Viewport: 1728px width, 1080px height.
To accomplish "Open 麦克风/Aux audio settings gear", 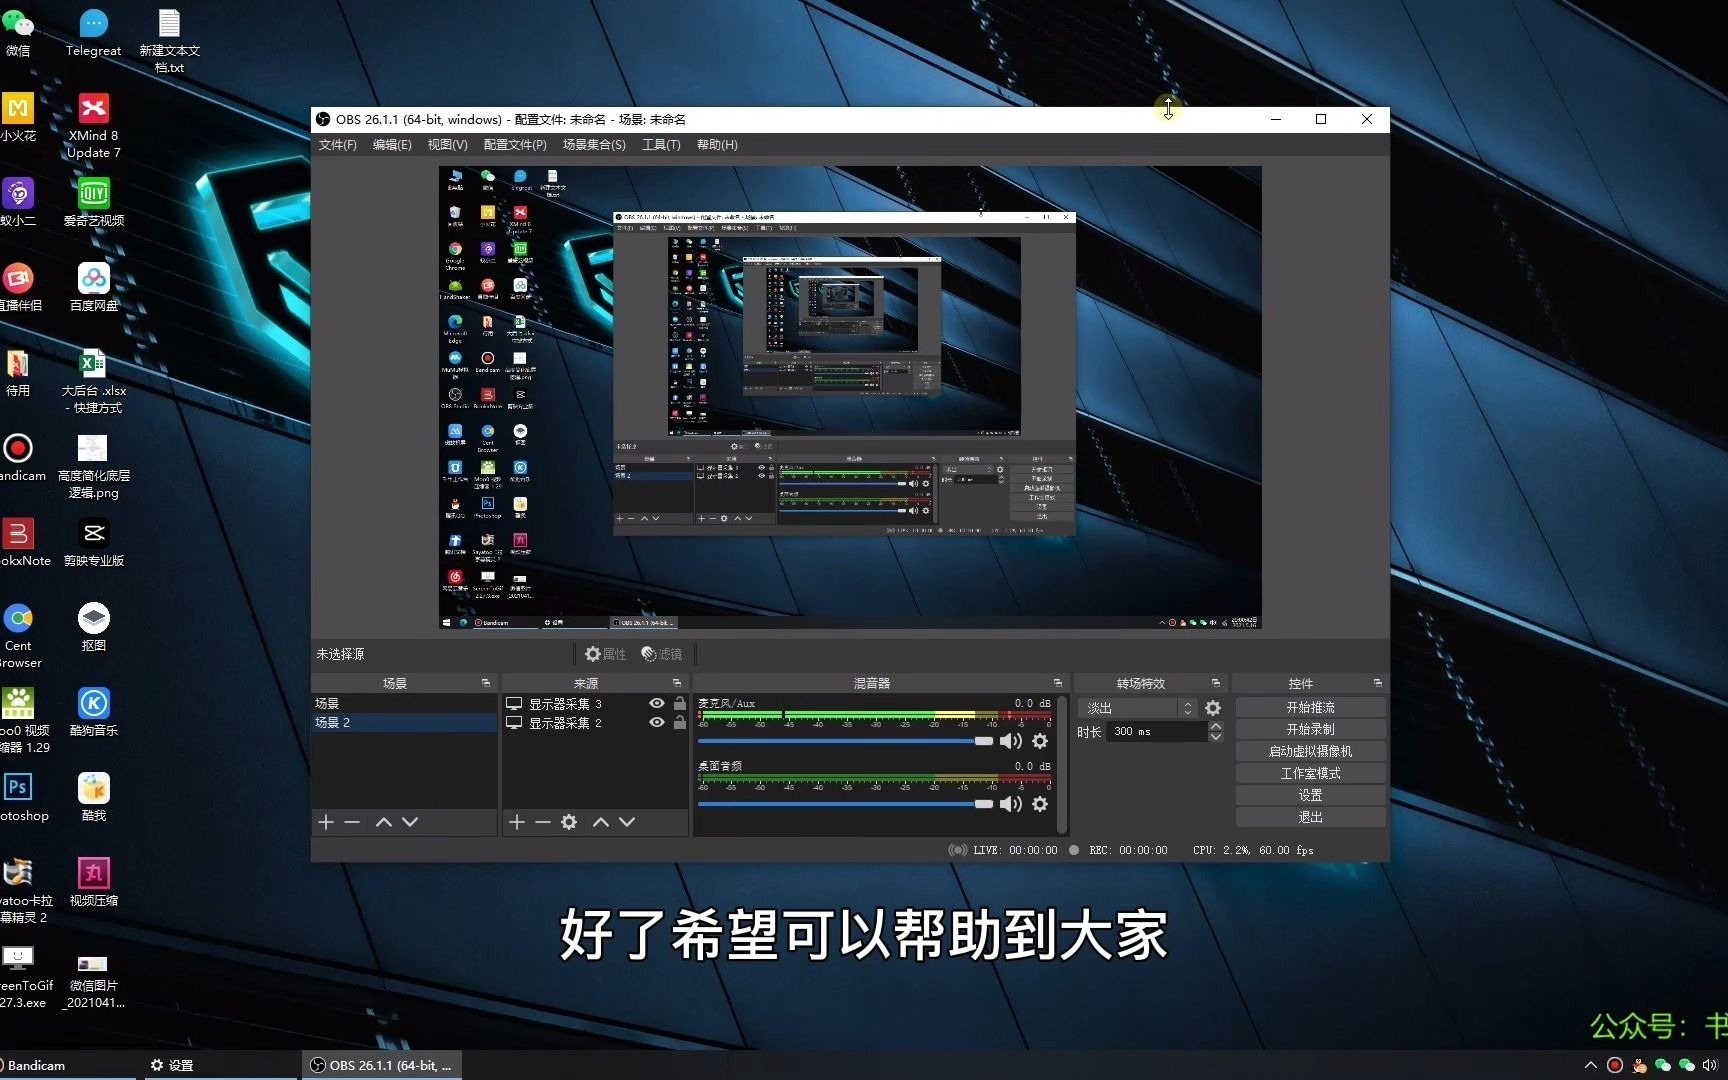I will point(1040,741).
